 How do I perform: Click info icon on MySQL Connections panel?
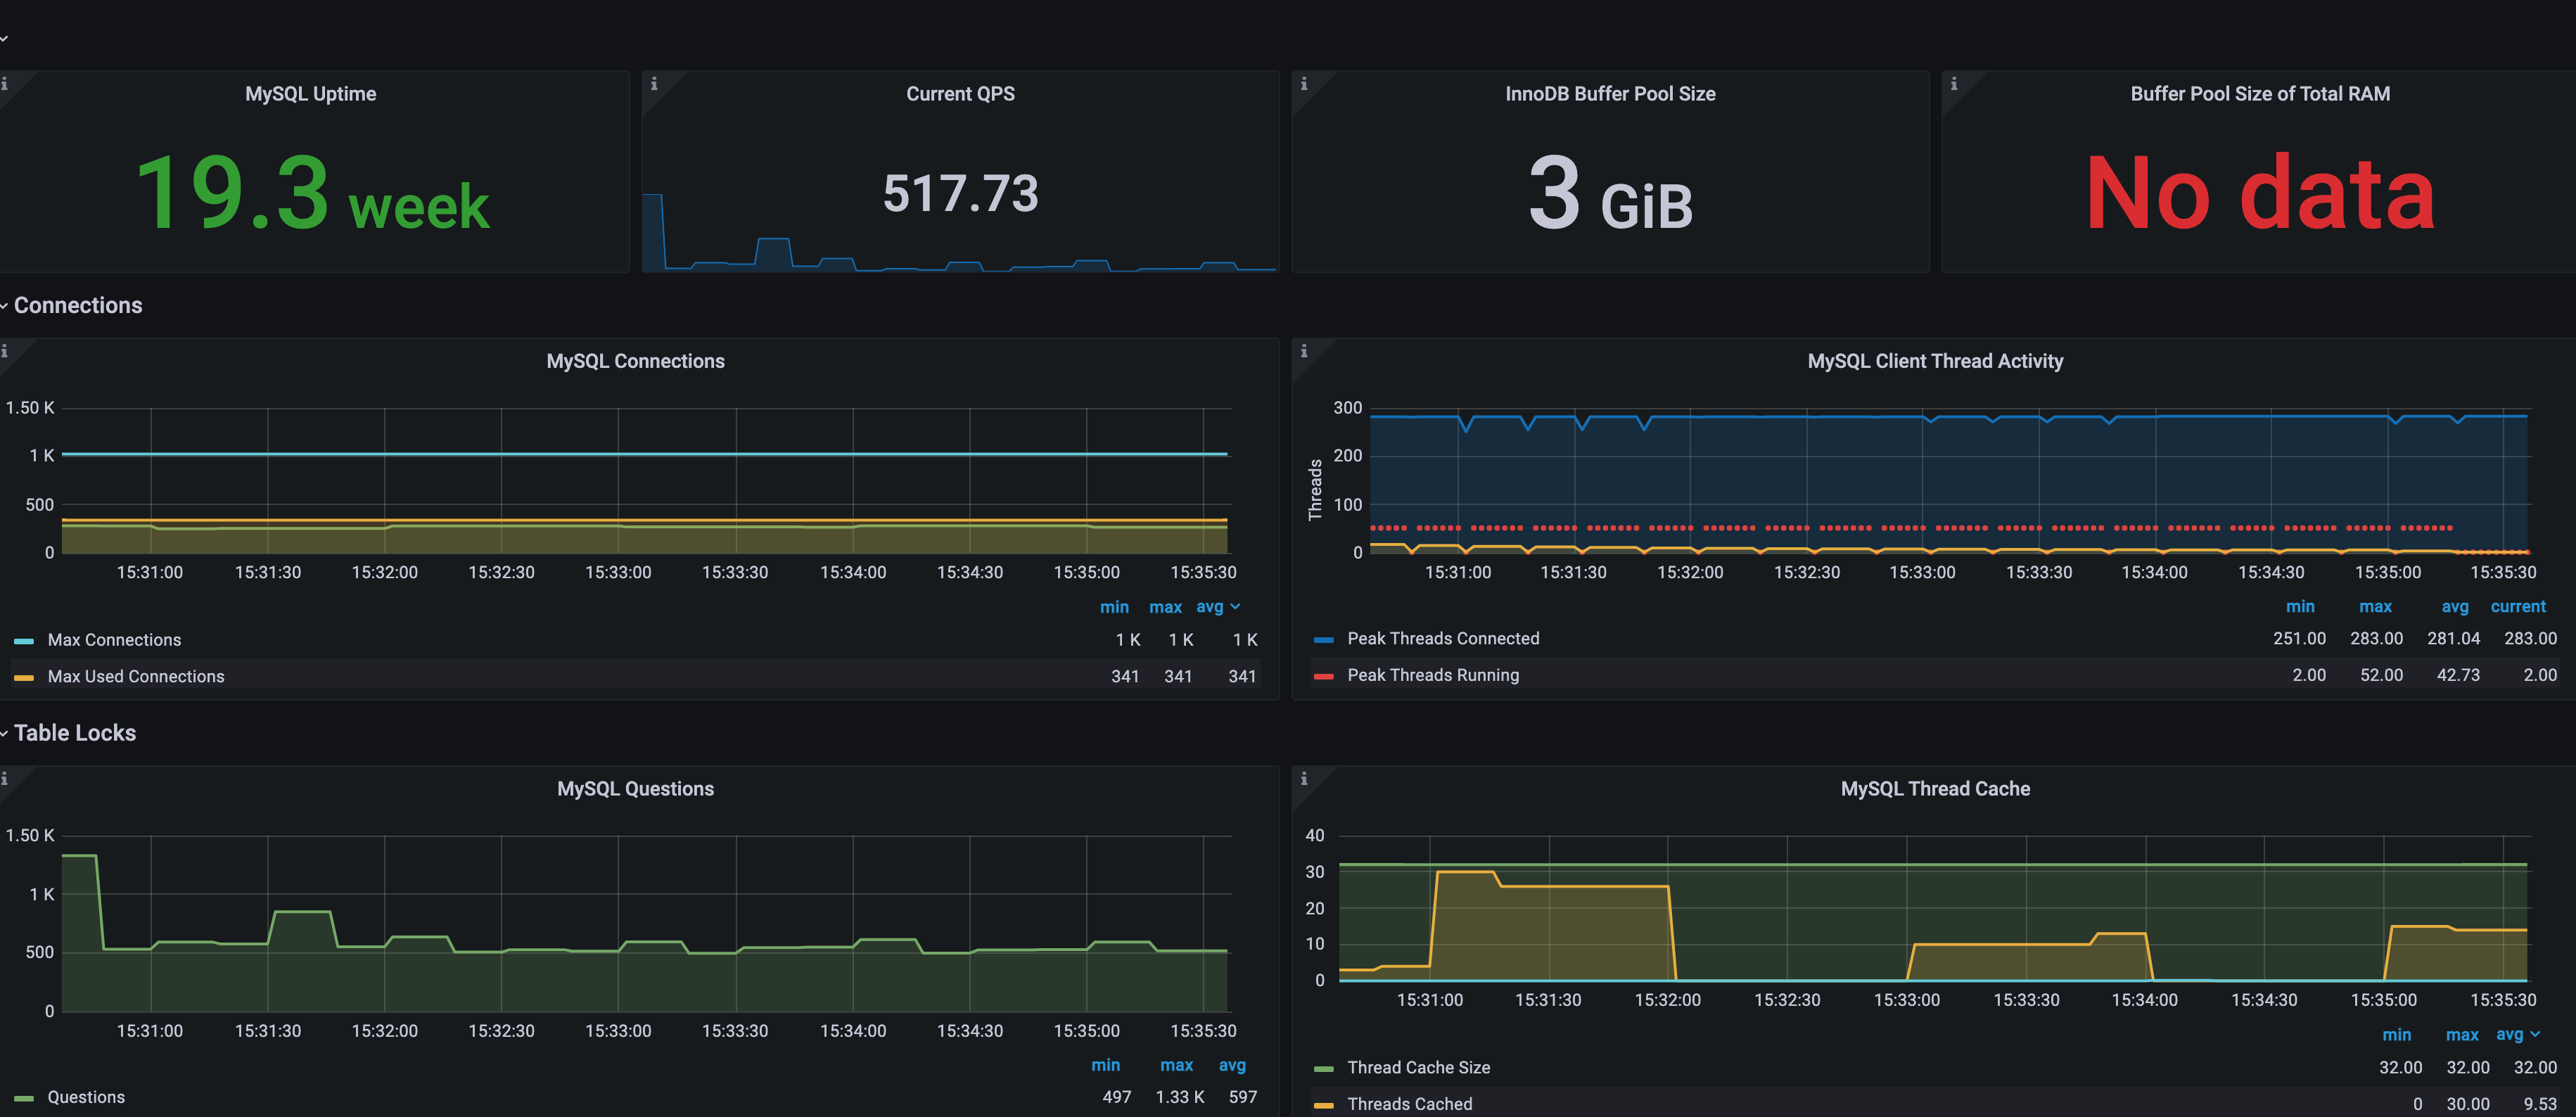(x=5, y=351)
